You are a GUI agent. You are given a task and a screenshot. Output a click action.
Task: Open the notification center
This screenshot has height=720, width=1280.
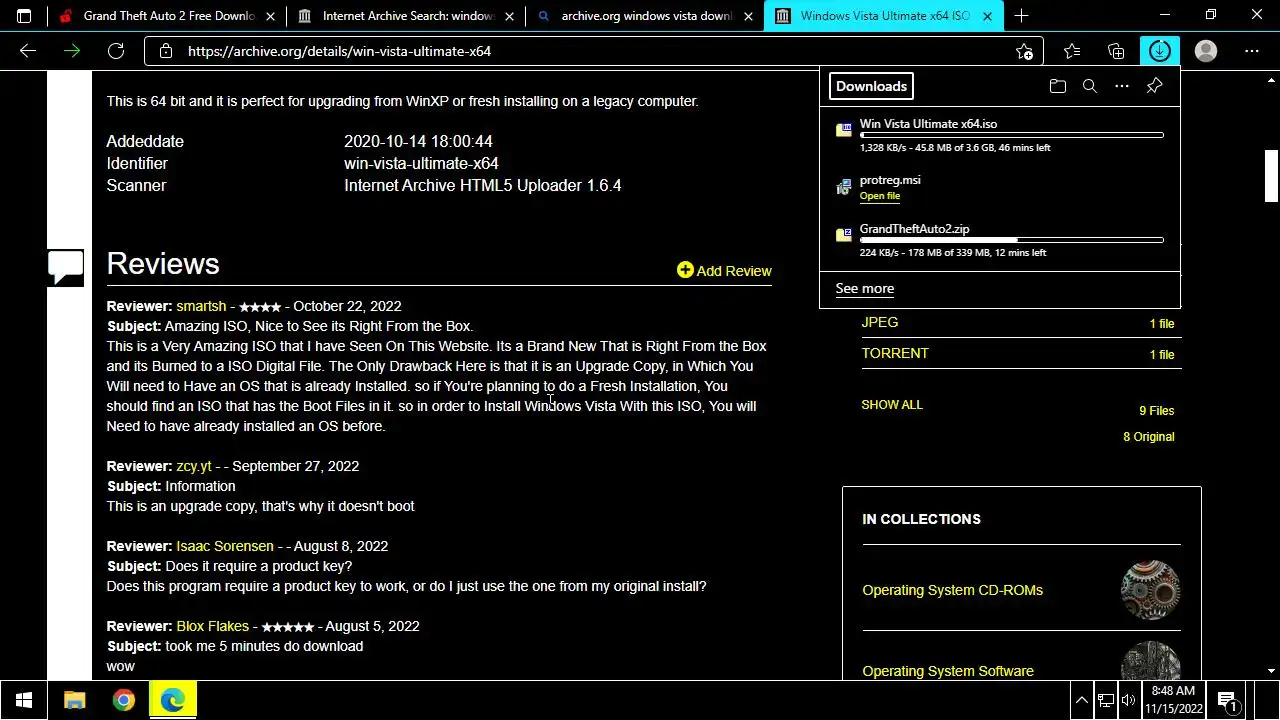[x=1227, y=700]
